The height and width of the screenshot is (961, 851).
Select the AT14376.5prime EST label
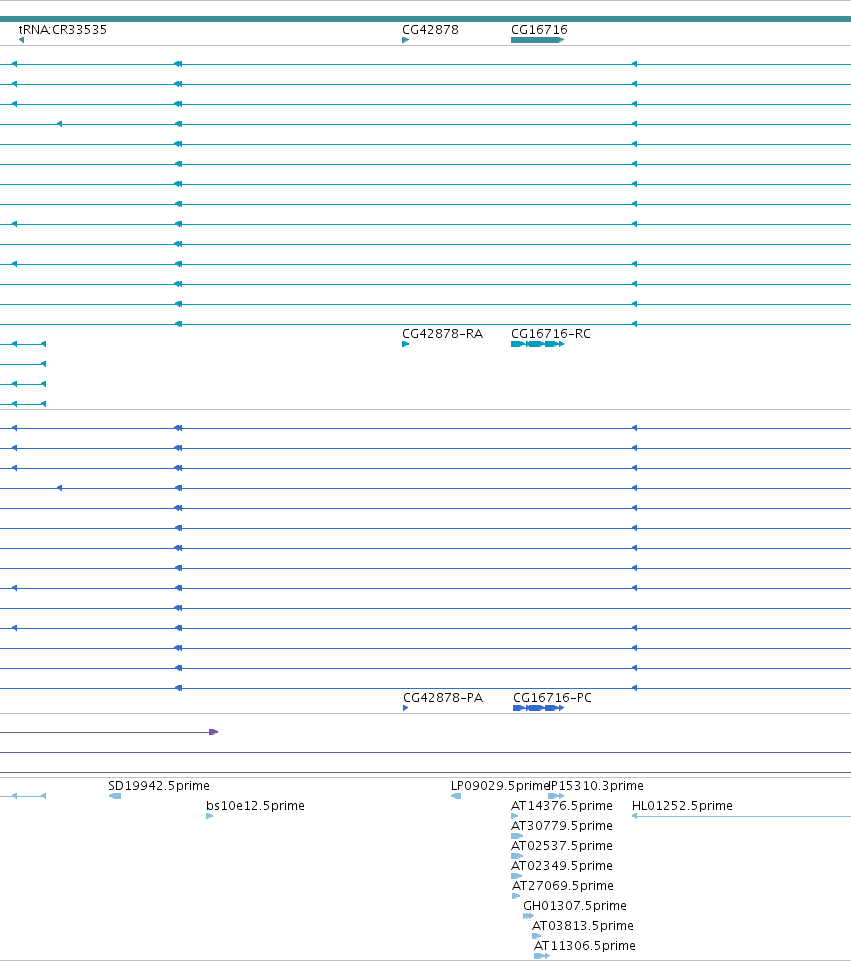pos(562,806)
